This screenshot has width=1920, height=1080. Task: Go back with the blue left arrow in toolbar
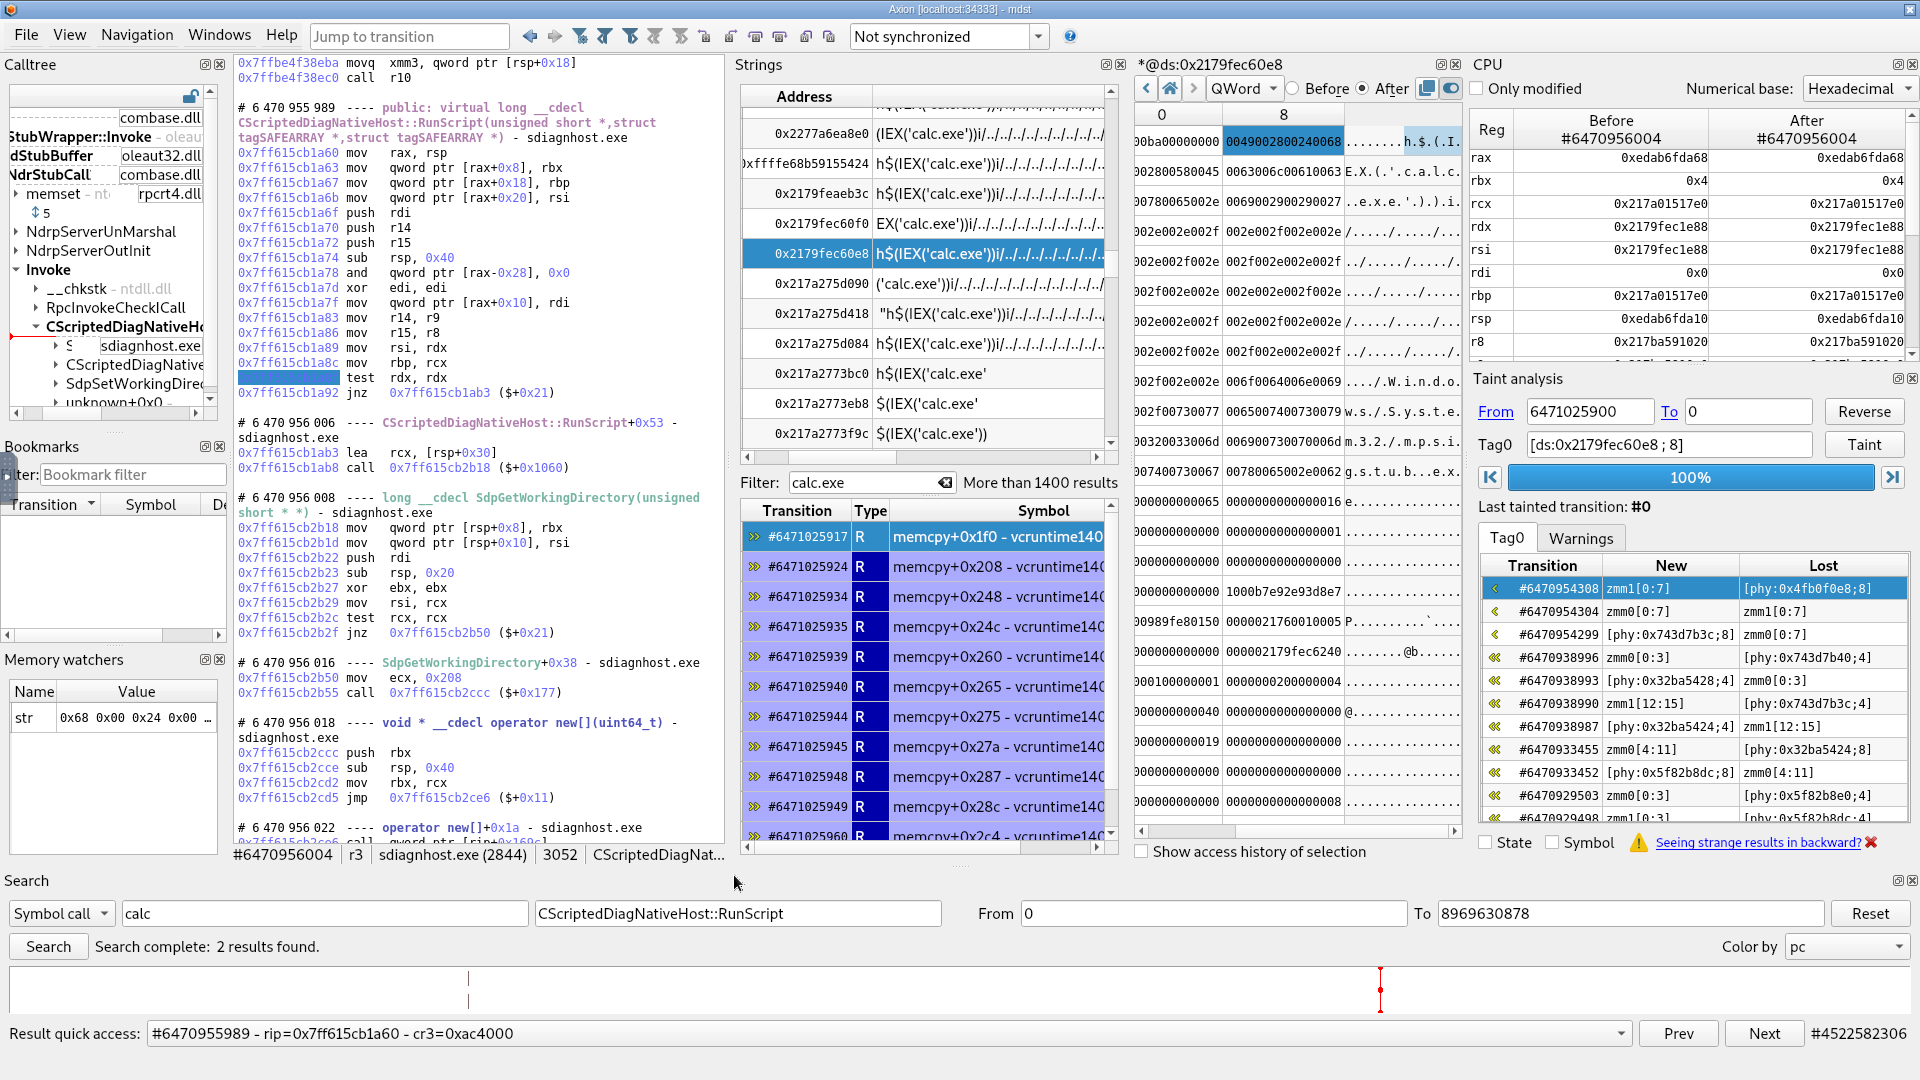click(x=530, y=36)
